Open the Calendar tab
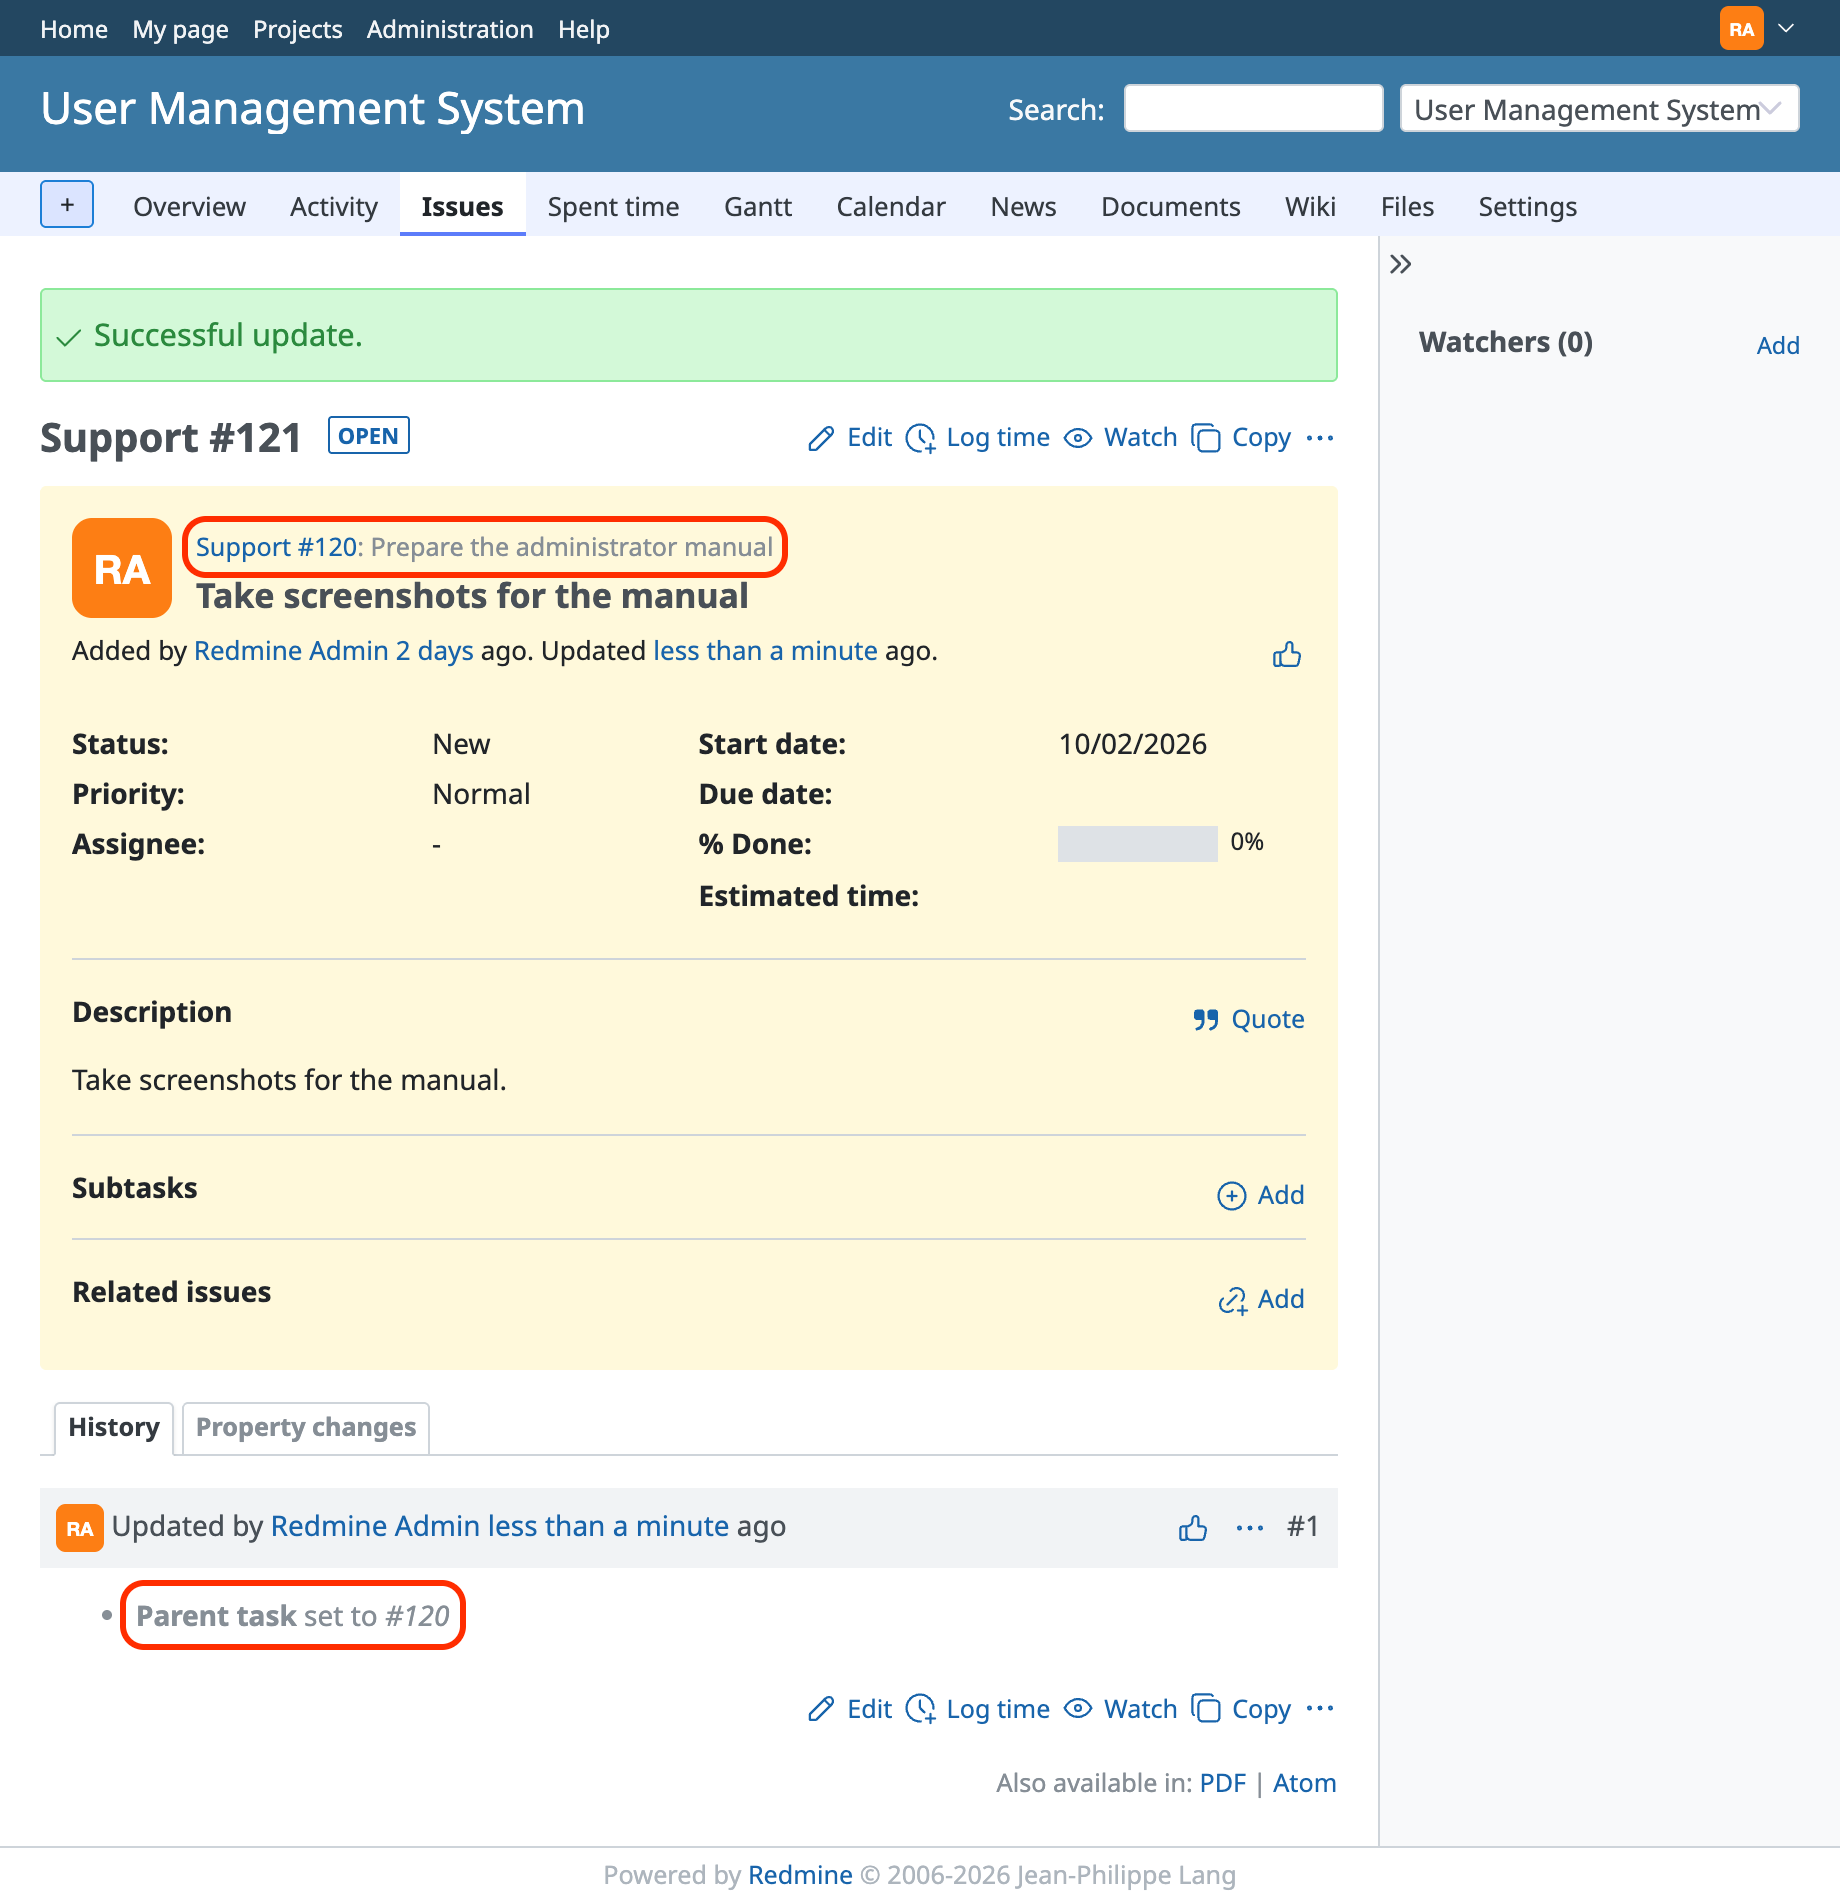 coord(891,206)
